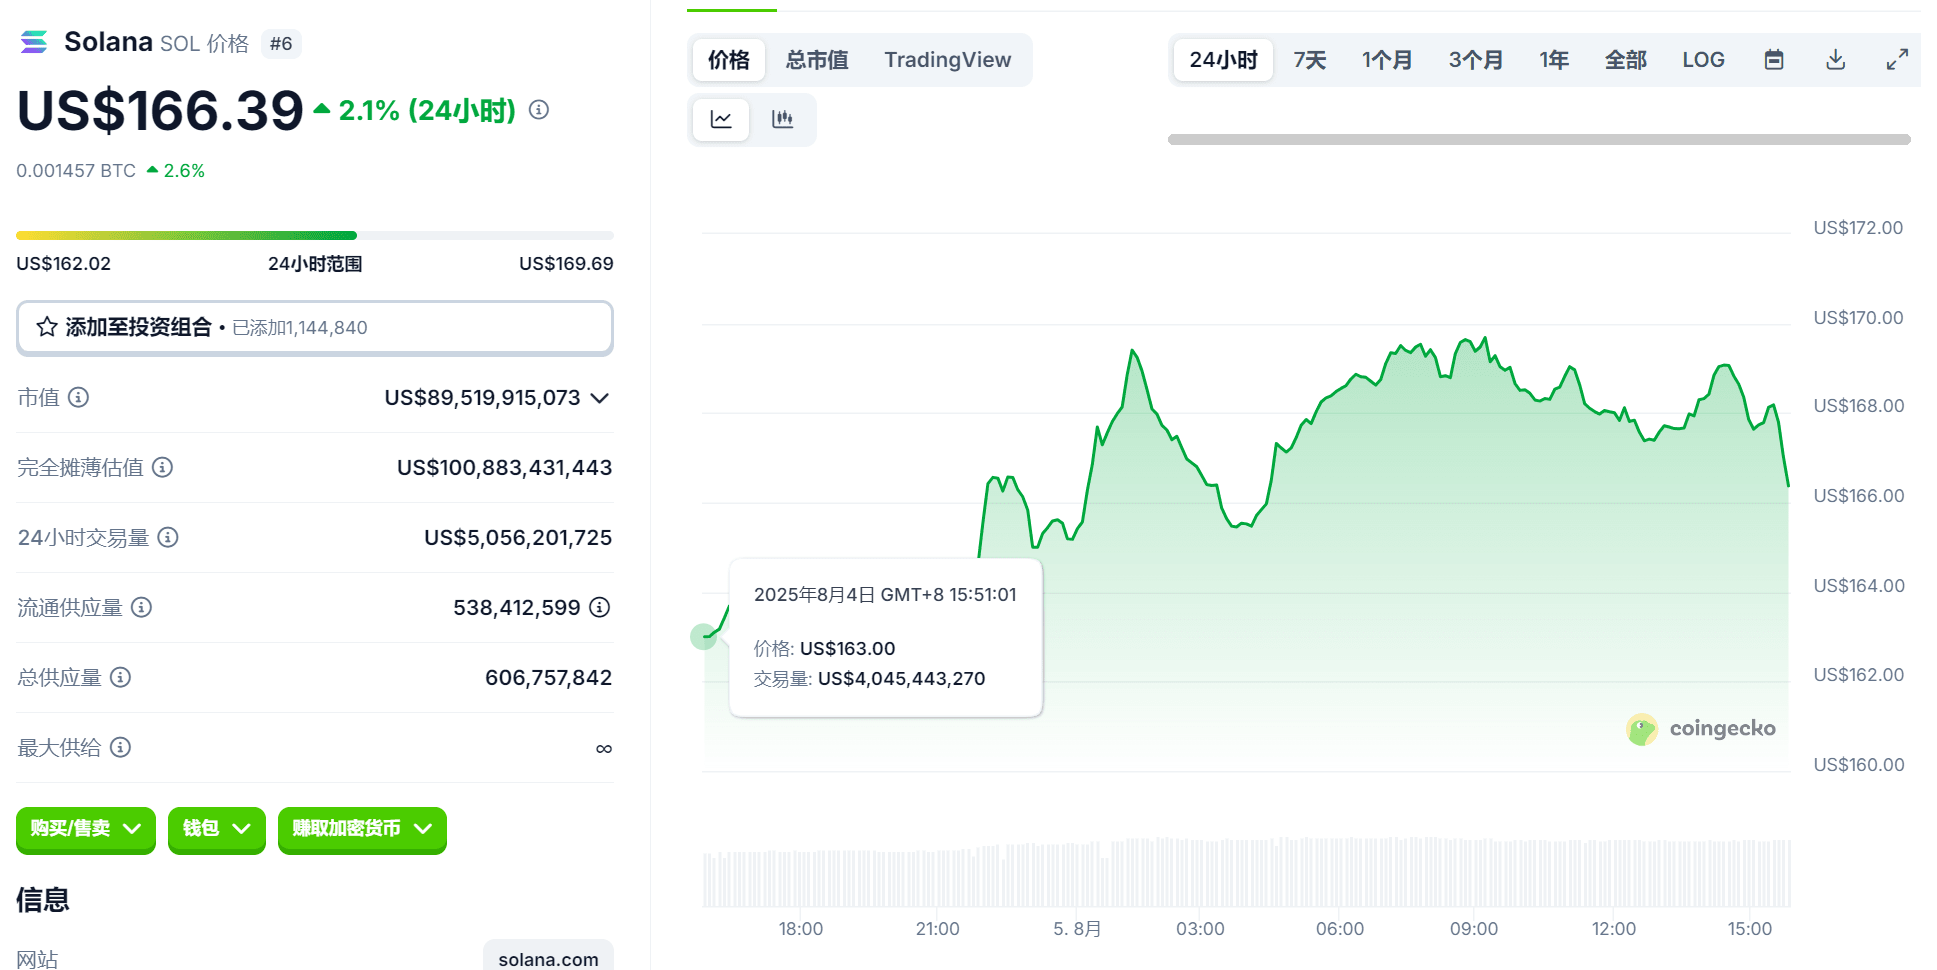Select 1-year (1年) time range
Image resolution: width=1937 pixels, height=970 pixels.
(1553, 60)
